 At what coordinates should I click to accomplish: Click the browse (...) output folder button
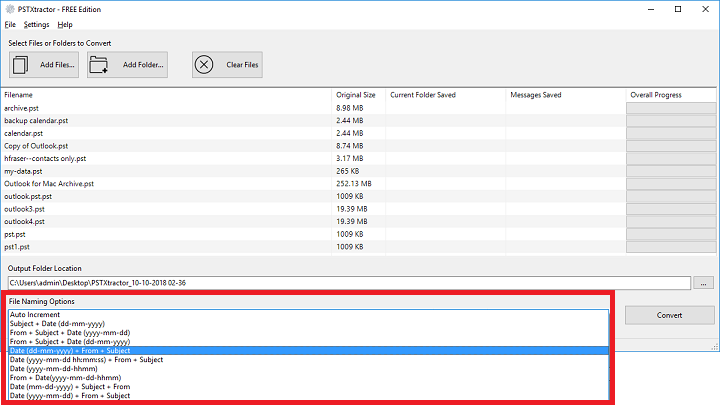[703, 283]
